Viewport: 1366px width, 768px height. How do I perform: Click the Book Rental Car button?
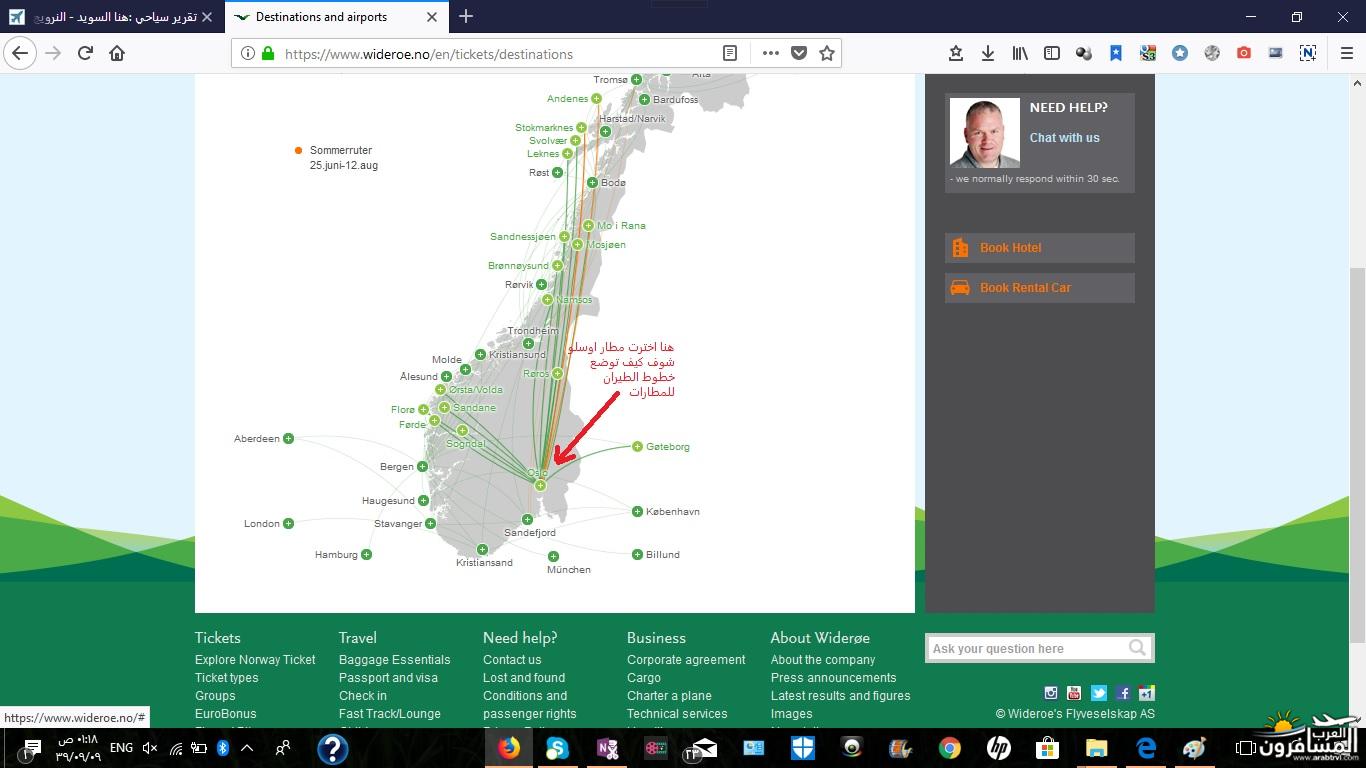tap(1040, 288)
